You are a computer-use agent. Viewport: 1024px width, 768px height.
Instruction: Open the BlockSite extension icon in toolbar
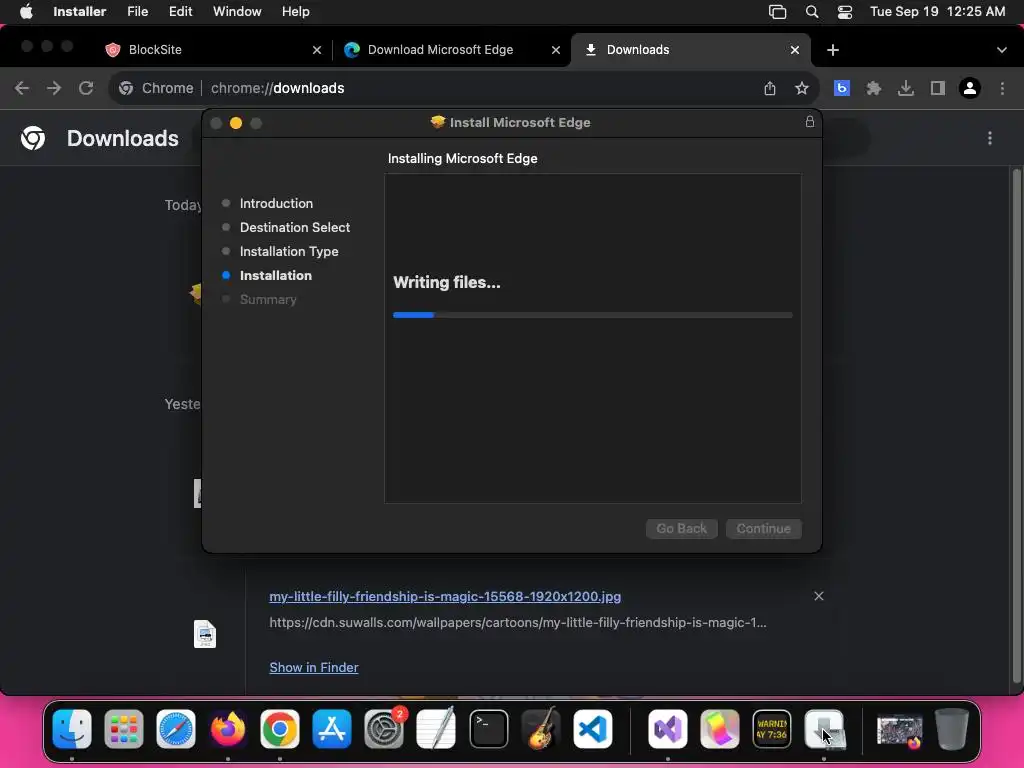pyautogui.click(x=842, y=88)
